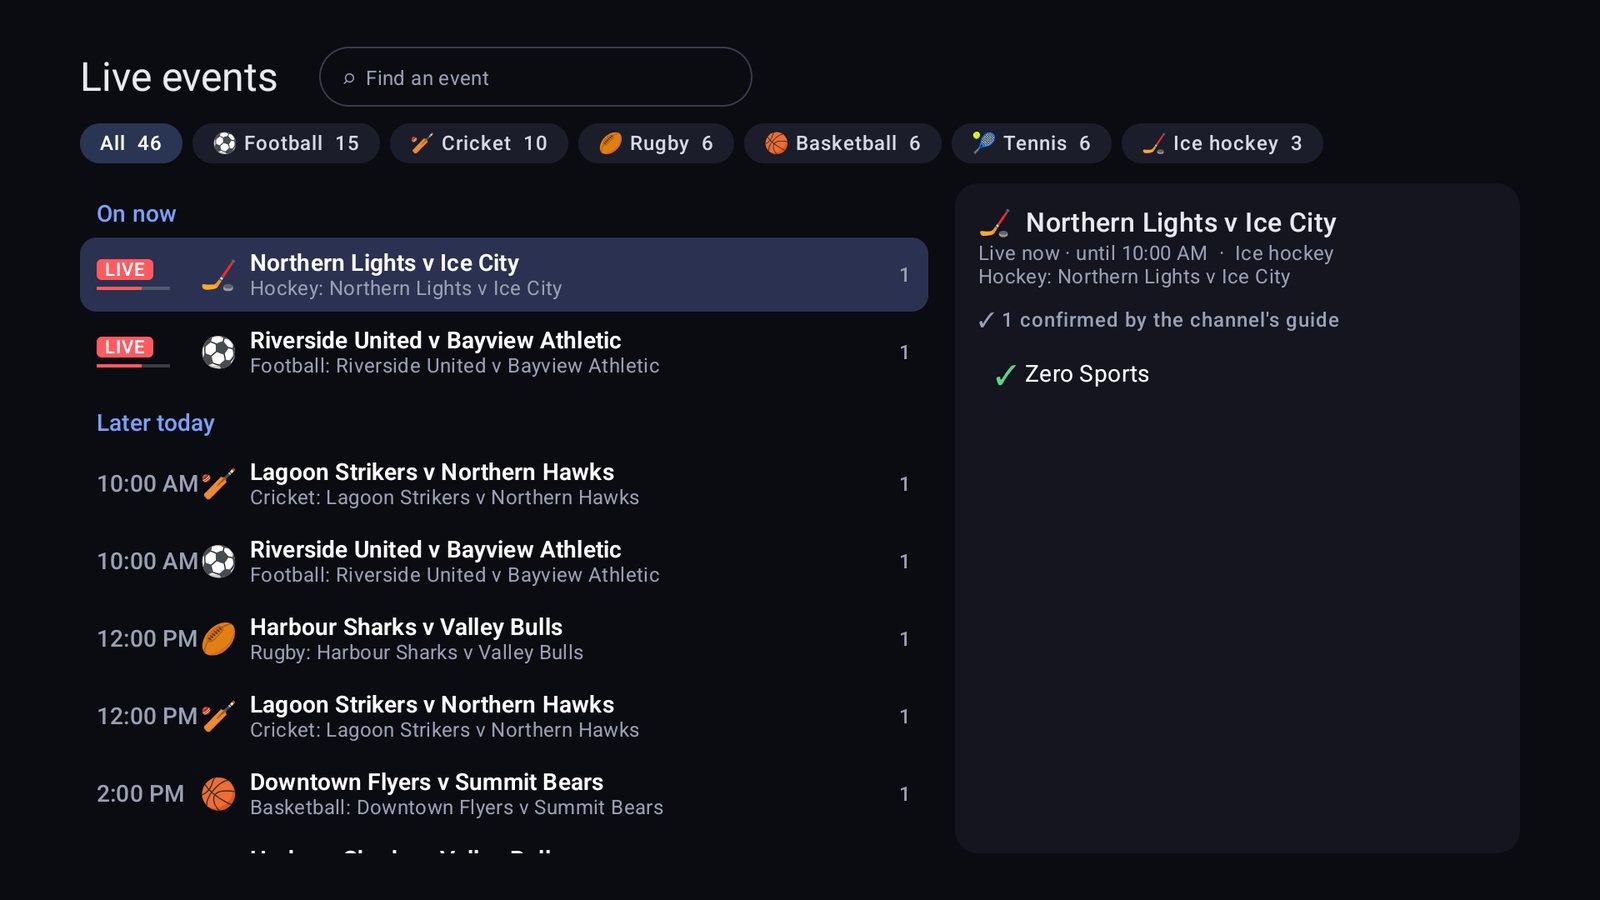The height and width of the screenshot is (900, 1600).
Task: Select 12:00 PM Lagoon Strikers v Northern Hawks
Action: pyautogui.click(x=504, y=716)
